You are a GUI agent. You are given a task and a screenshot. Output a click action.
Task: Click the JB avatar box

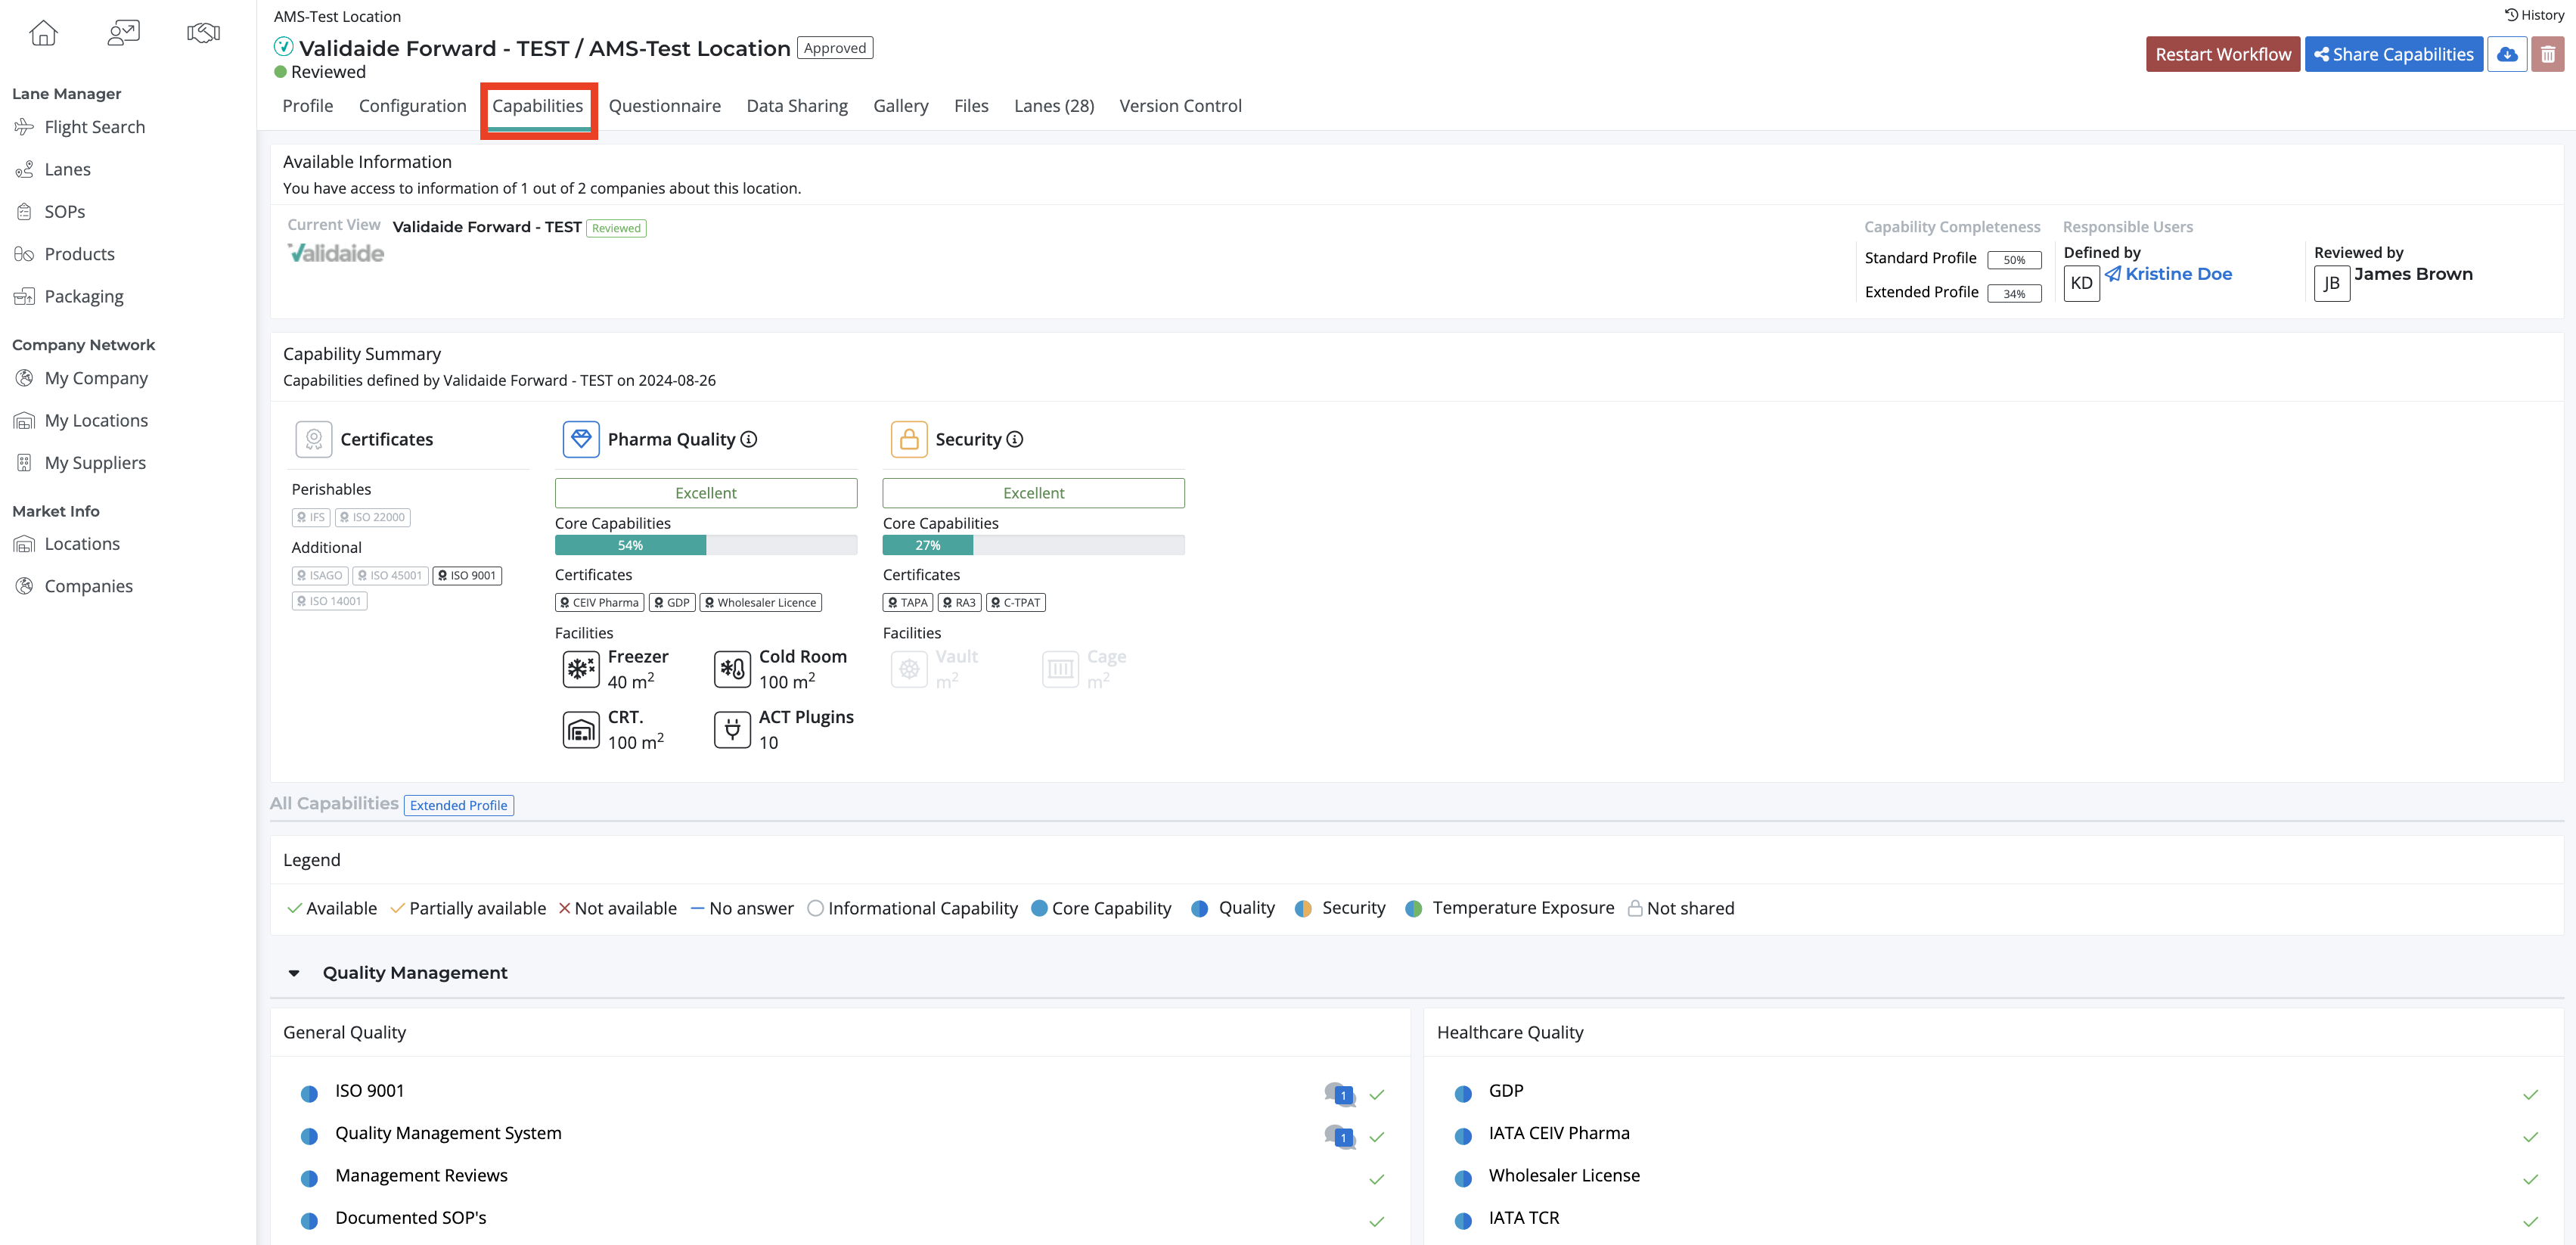pyautogui.click(x=2332, y=283)
